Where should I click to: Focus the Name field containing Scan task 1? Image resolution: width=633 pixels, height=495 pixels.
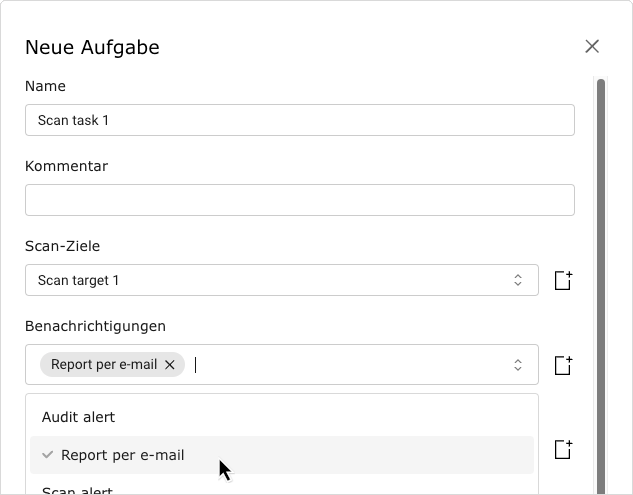(x=299, y=120)
